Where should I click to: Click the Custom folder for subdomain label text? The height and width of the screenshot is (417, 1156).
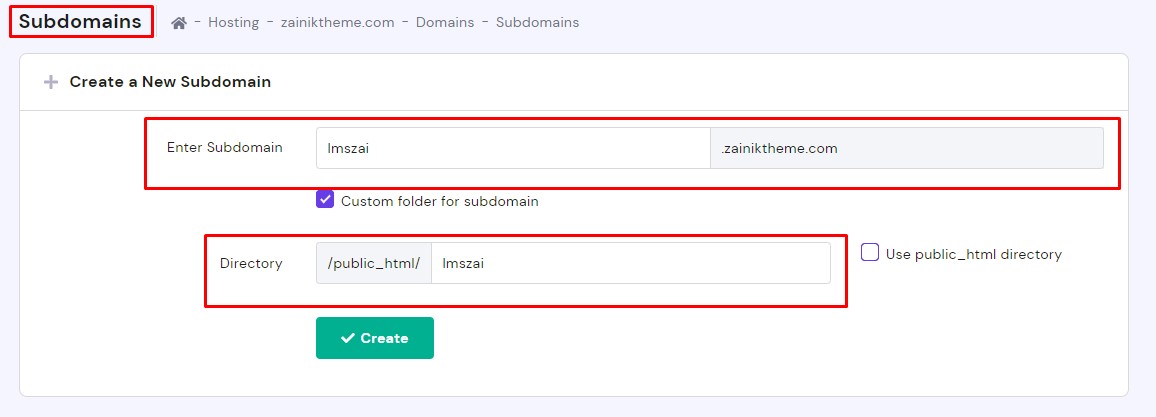pyautogui.click(x=440, y=201)
